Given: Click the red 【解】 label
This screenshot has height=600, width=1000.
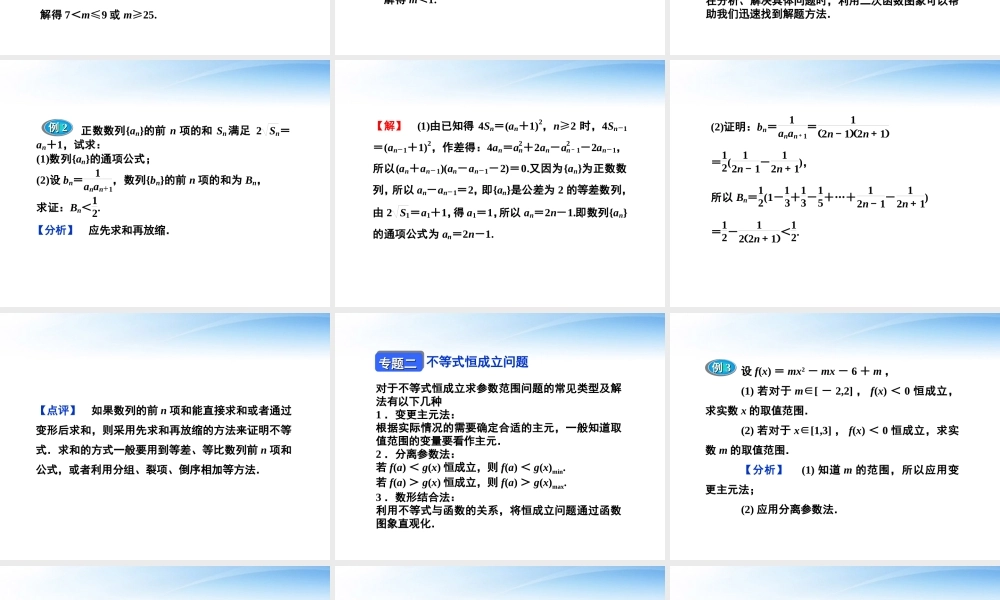Looking at the screenshot, I should click(x=388, y=126).
